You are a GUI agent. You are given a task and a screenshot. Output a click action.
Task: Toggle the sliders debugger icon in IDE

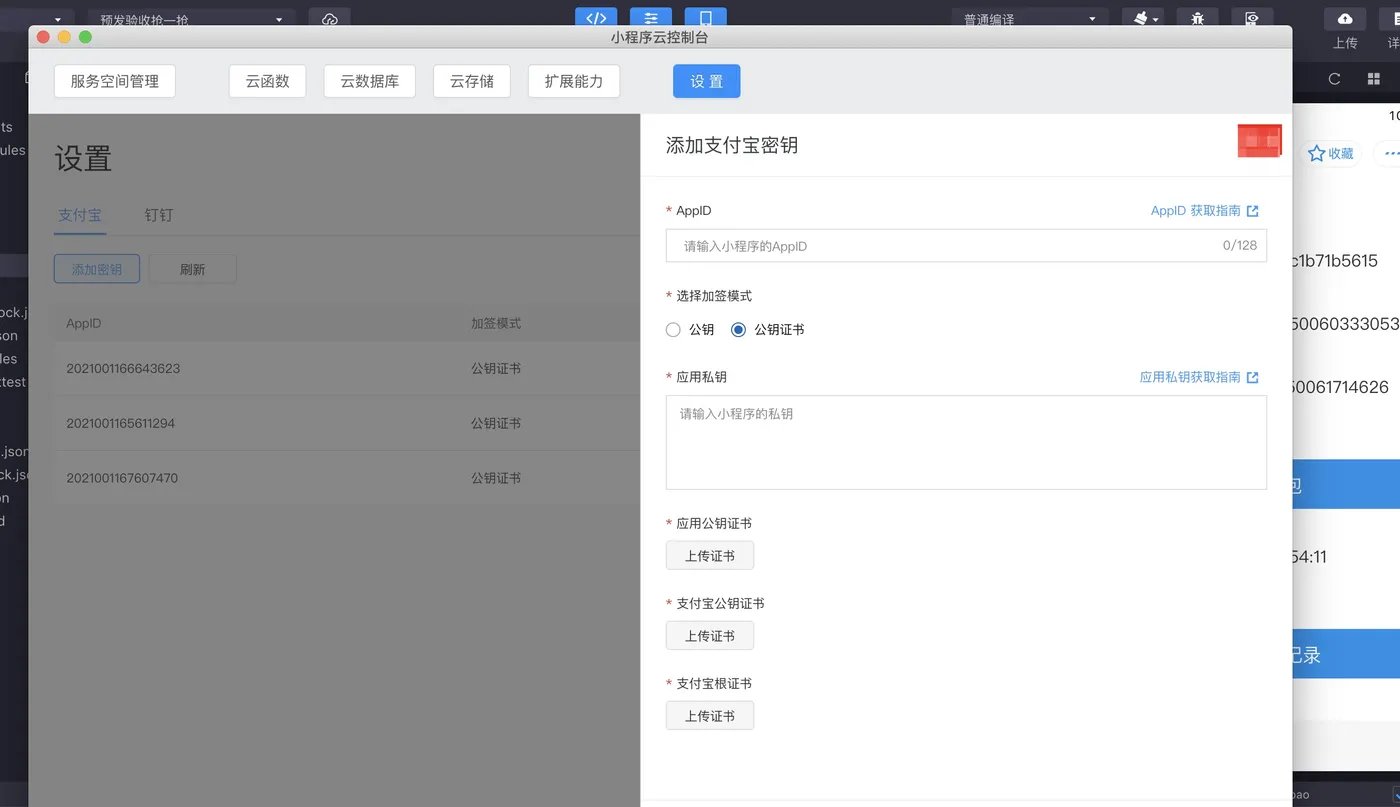pos(651,17)
